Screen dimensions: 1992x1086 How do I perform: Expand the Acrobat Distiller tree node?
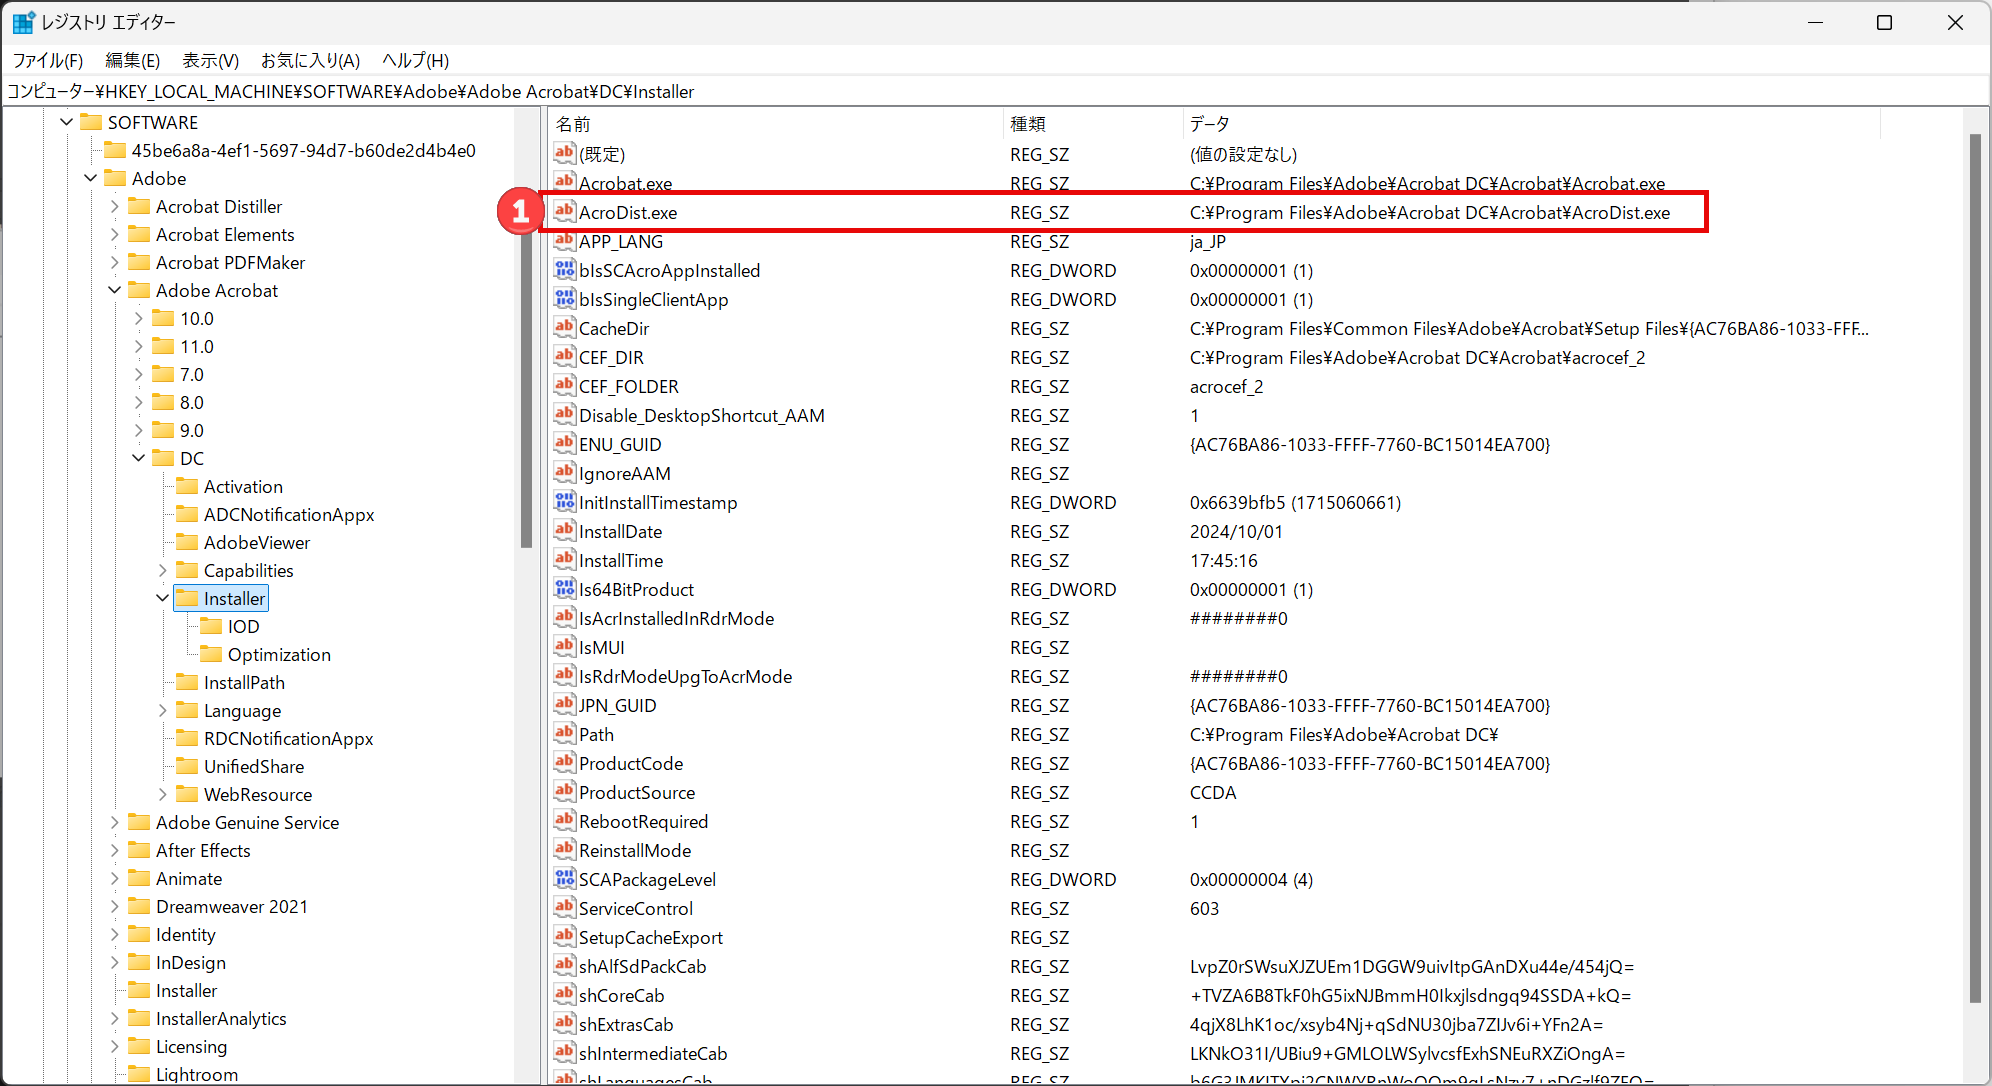pyautogui.click(x=115, y=206)
